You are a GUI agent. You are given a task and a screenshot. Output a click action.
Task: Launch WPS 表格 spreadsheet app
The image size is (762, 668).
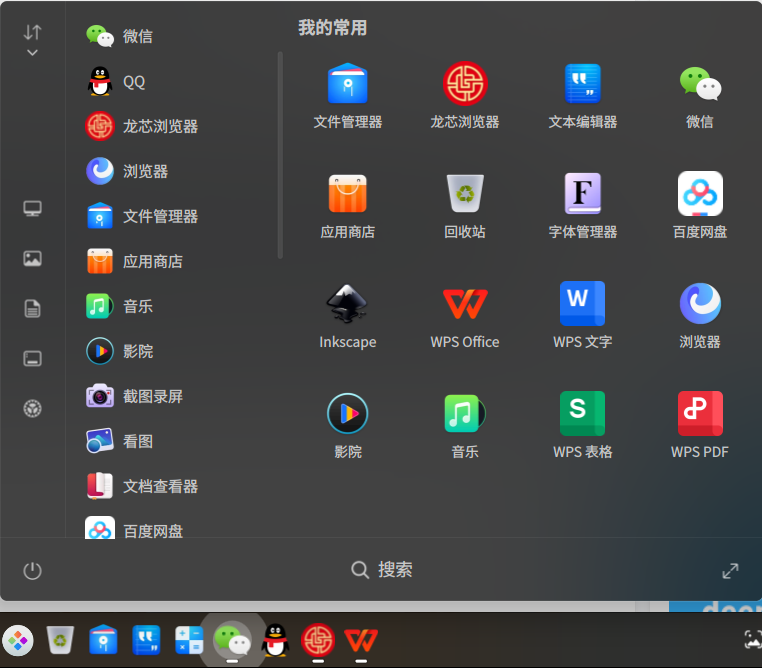(583, 427)
